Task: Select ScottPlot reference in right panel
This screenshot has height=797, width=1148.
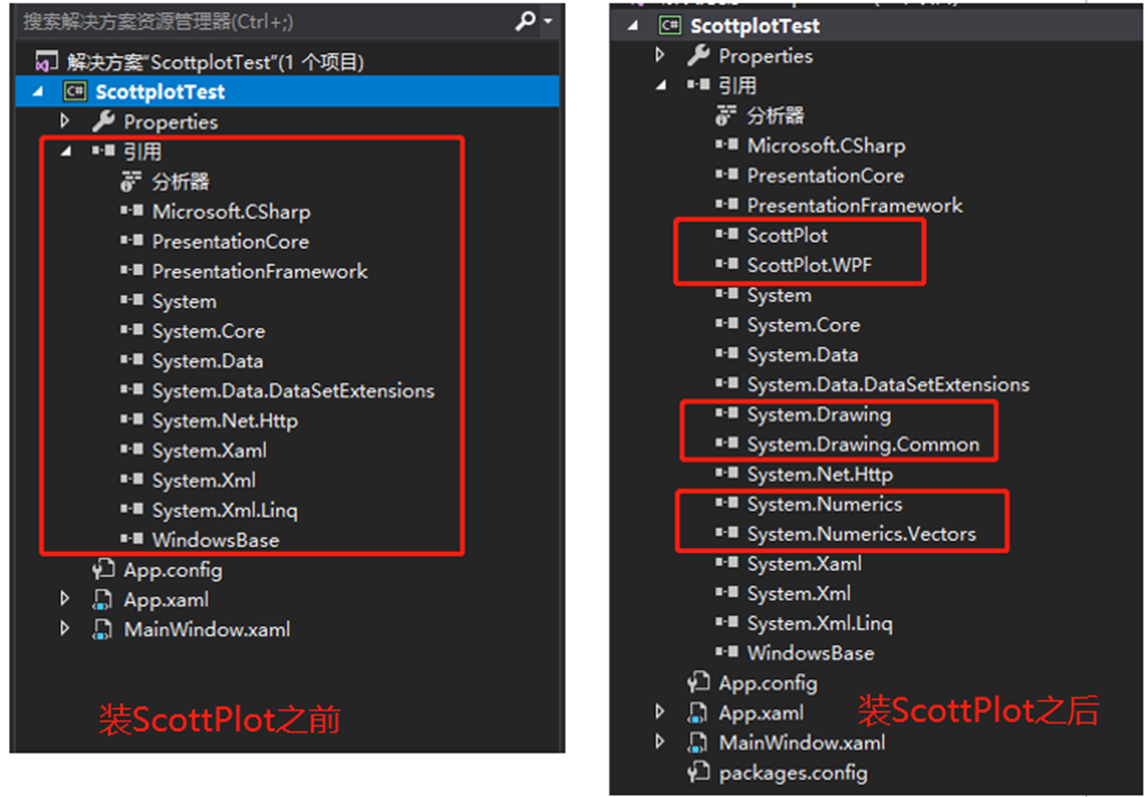Action: (787, 236)
